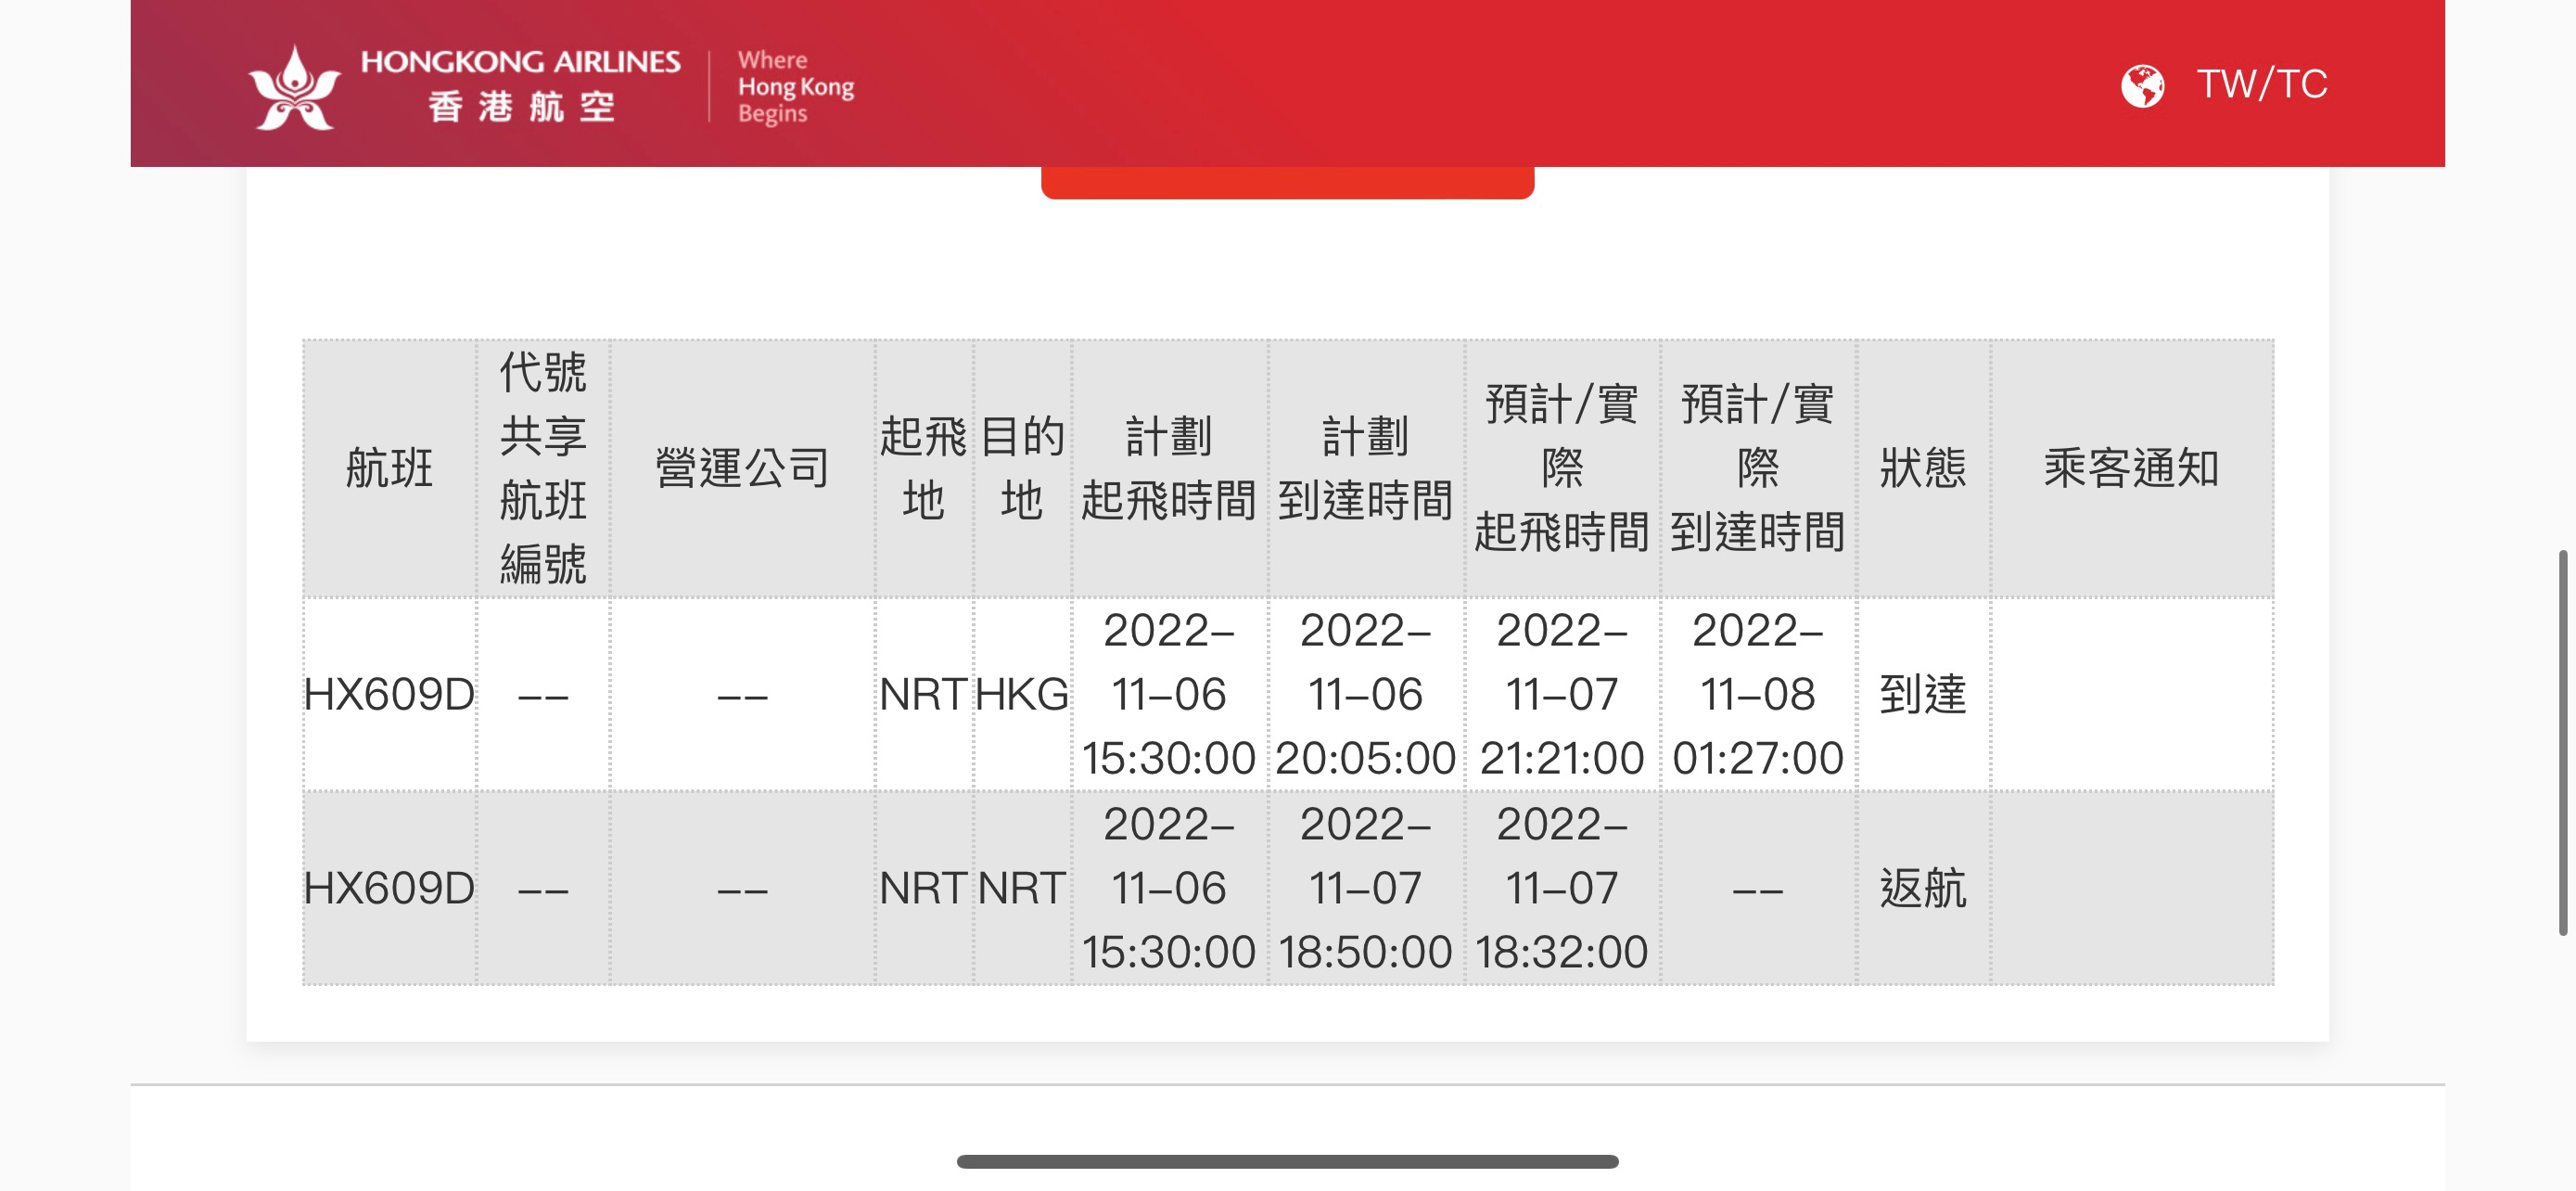Click the 計劃到達時間 column header
The image size is (2576, 1191).
tap(1365, 468)
